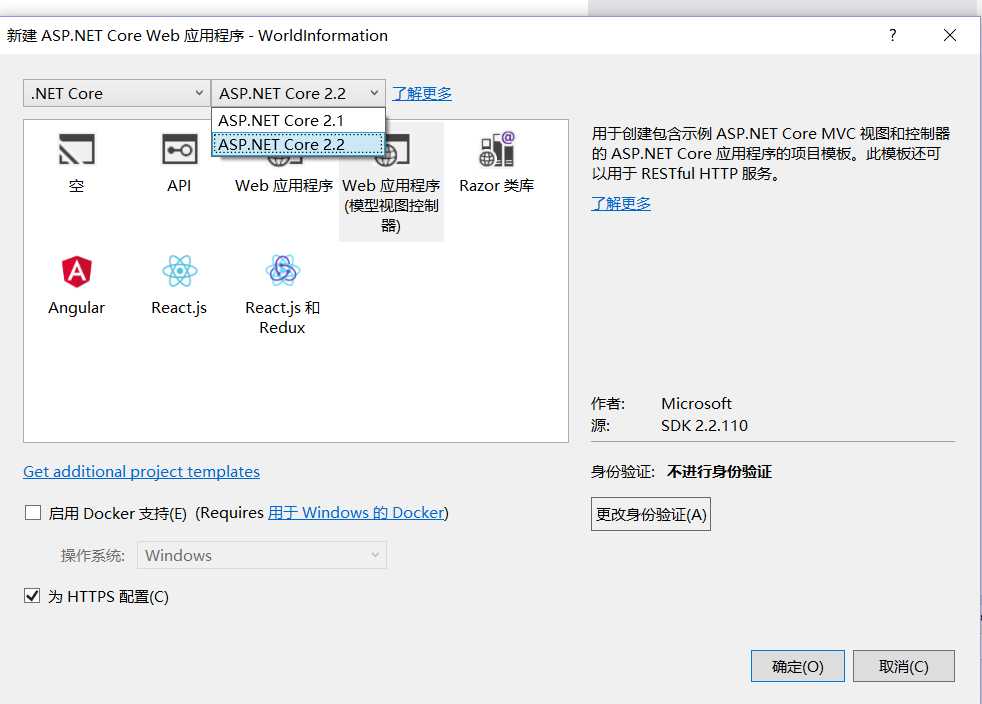Uncheck the HTTPS configuration checkbox
The height and width of the screenshot is (704, 982).
pos(32,596)
